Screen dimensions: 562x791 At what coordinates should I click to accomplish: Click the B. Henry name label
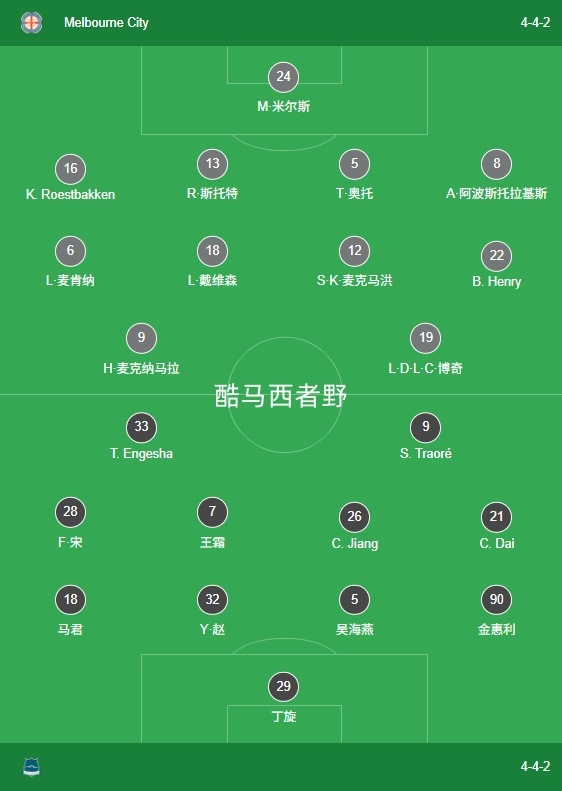(496, 281)
